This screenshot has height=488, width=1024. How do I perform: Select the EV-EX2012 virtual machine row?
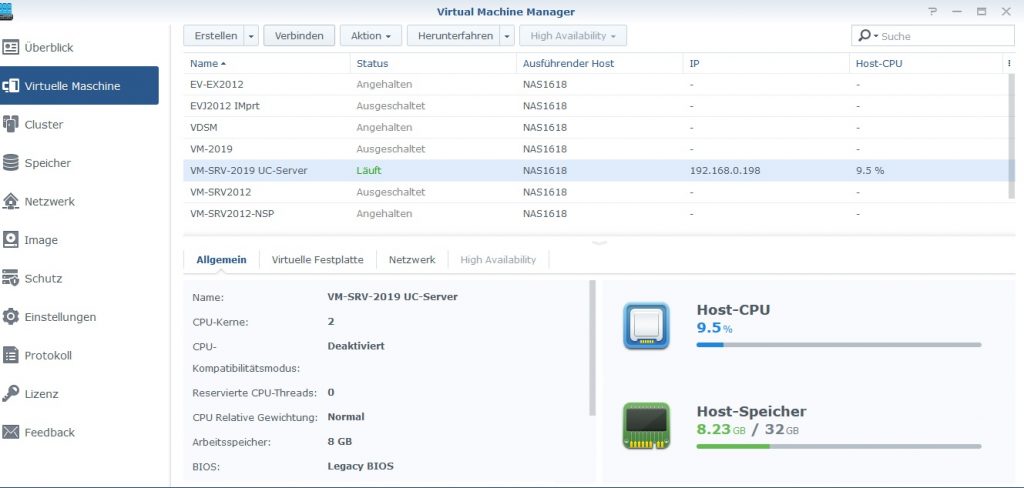click(596, 84)
